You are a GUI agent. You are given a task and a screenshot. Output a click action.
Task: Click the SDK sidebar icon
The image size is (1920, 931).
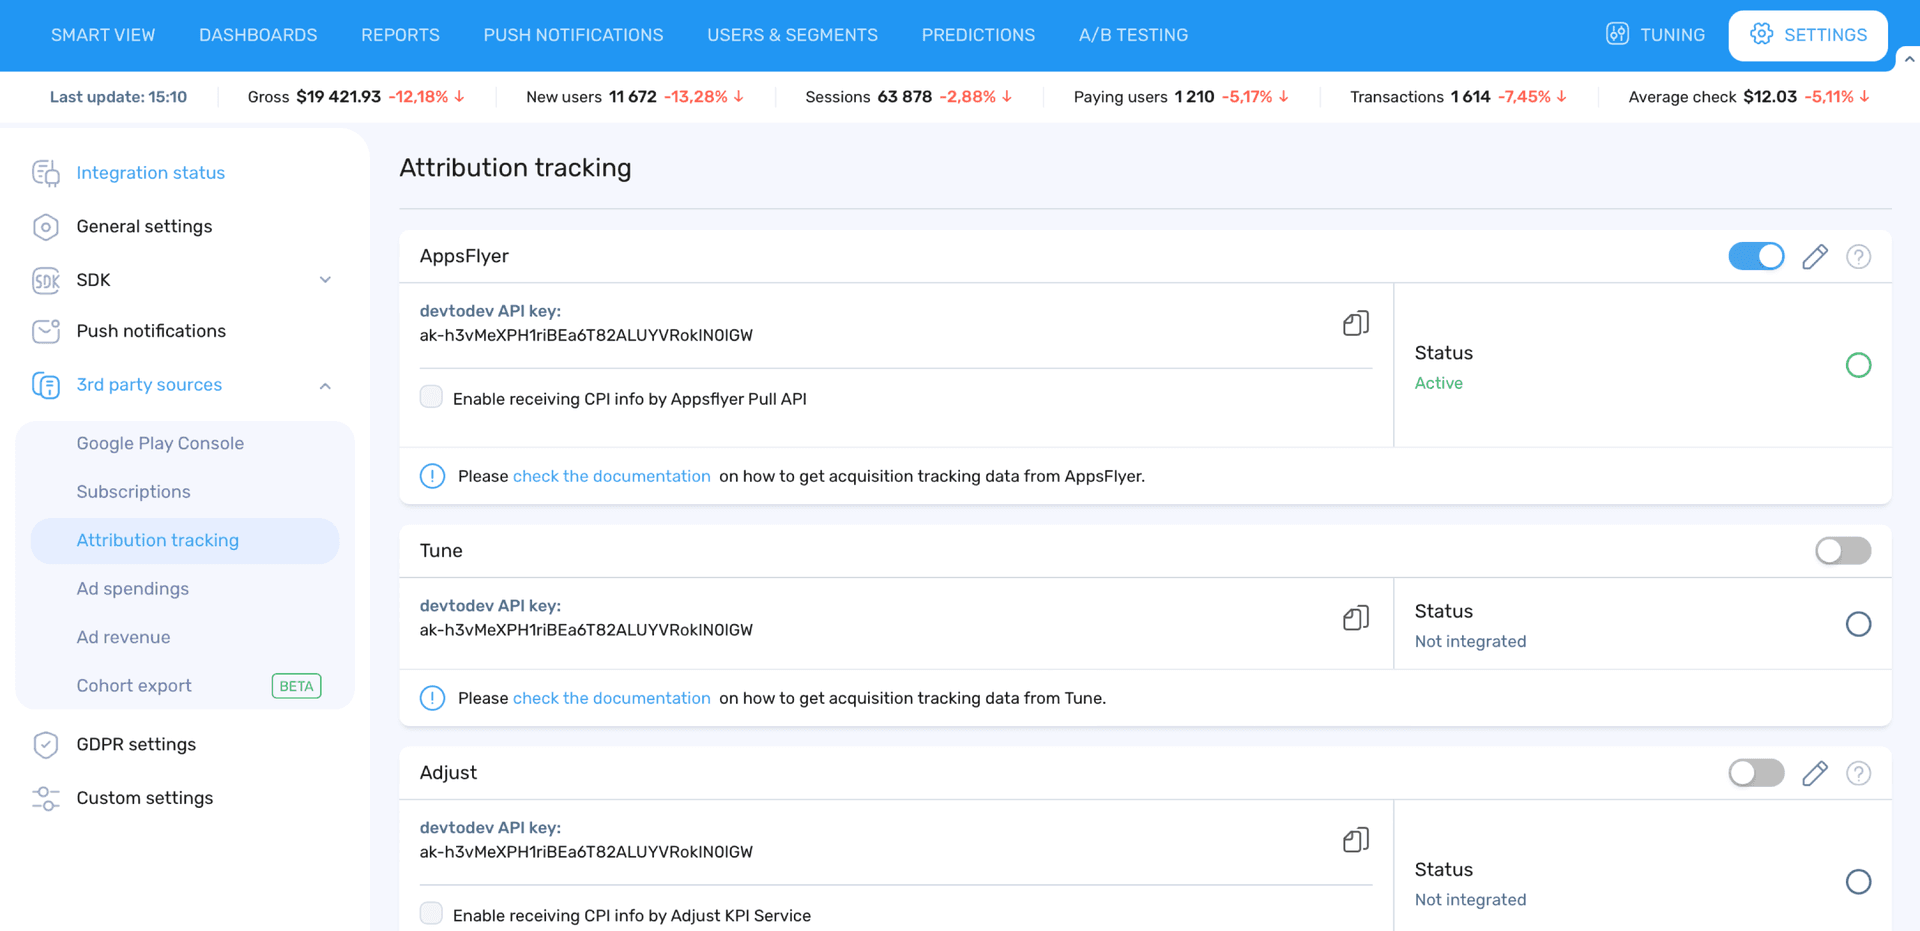click(45, 280)
